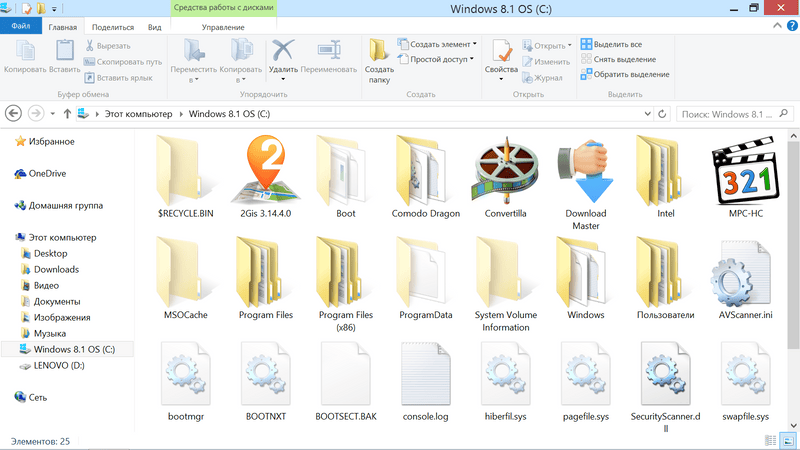Screen dimensions: 800x450
Task: Switch to the Поделиться ribbon tab
Action: click(113, 27)
